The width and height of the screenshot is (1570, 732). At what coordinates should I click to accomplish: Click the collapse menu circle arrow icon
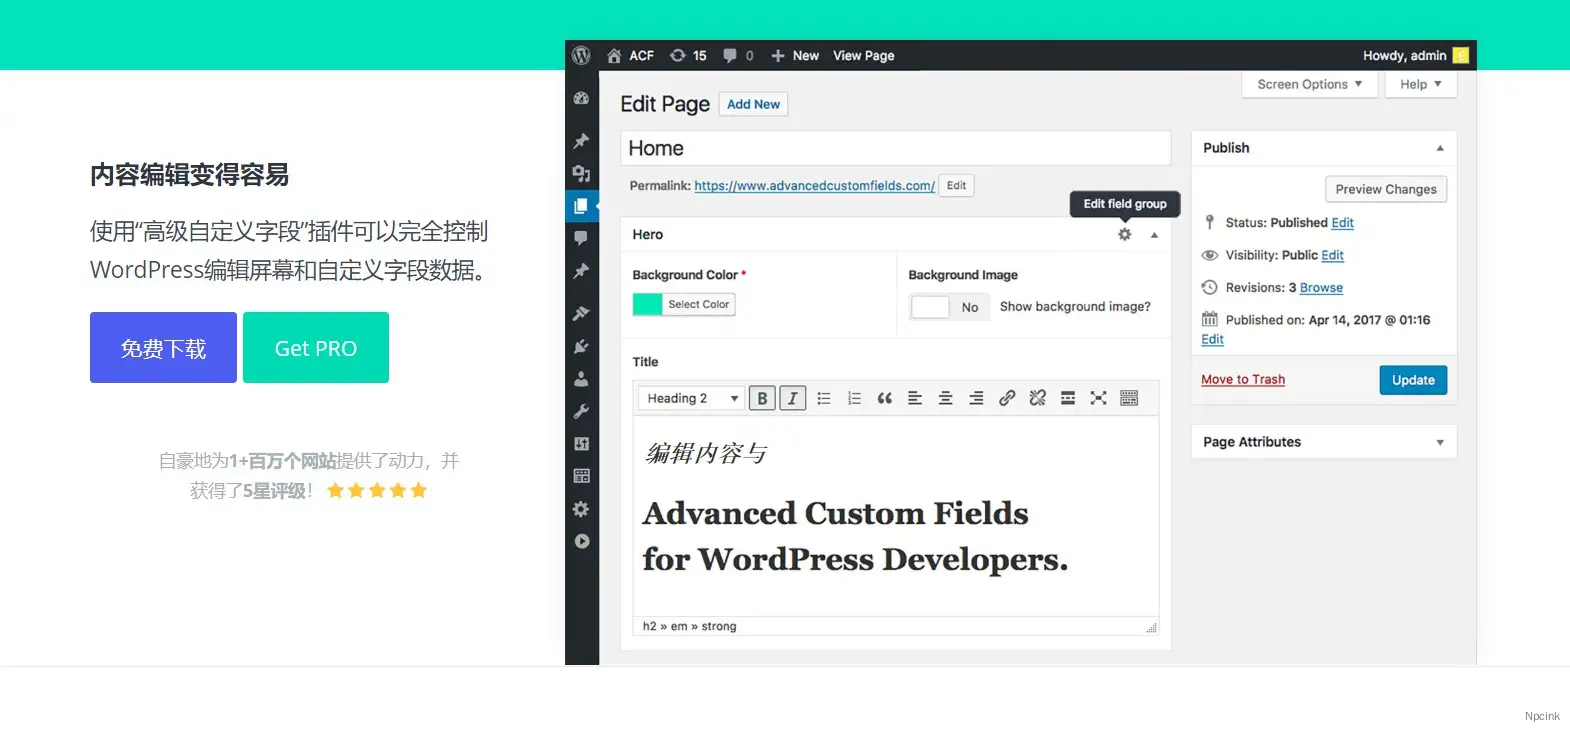click(581, 541)
